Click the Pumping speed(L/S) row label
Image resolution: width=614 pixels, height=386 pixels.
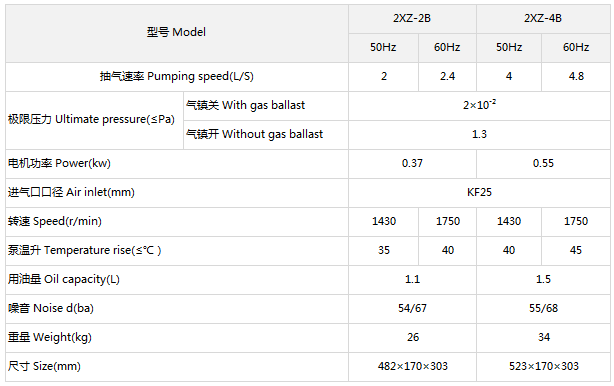(177, 77)
